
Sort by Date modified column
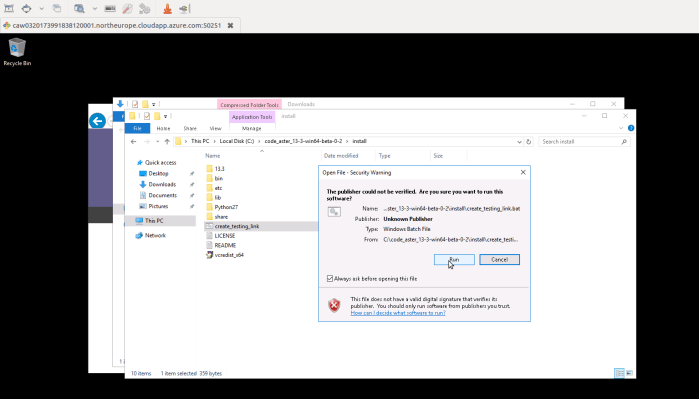341,156
